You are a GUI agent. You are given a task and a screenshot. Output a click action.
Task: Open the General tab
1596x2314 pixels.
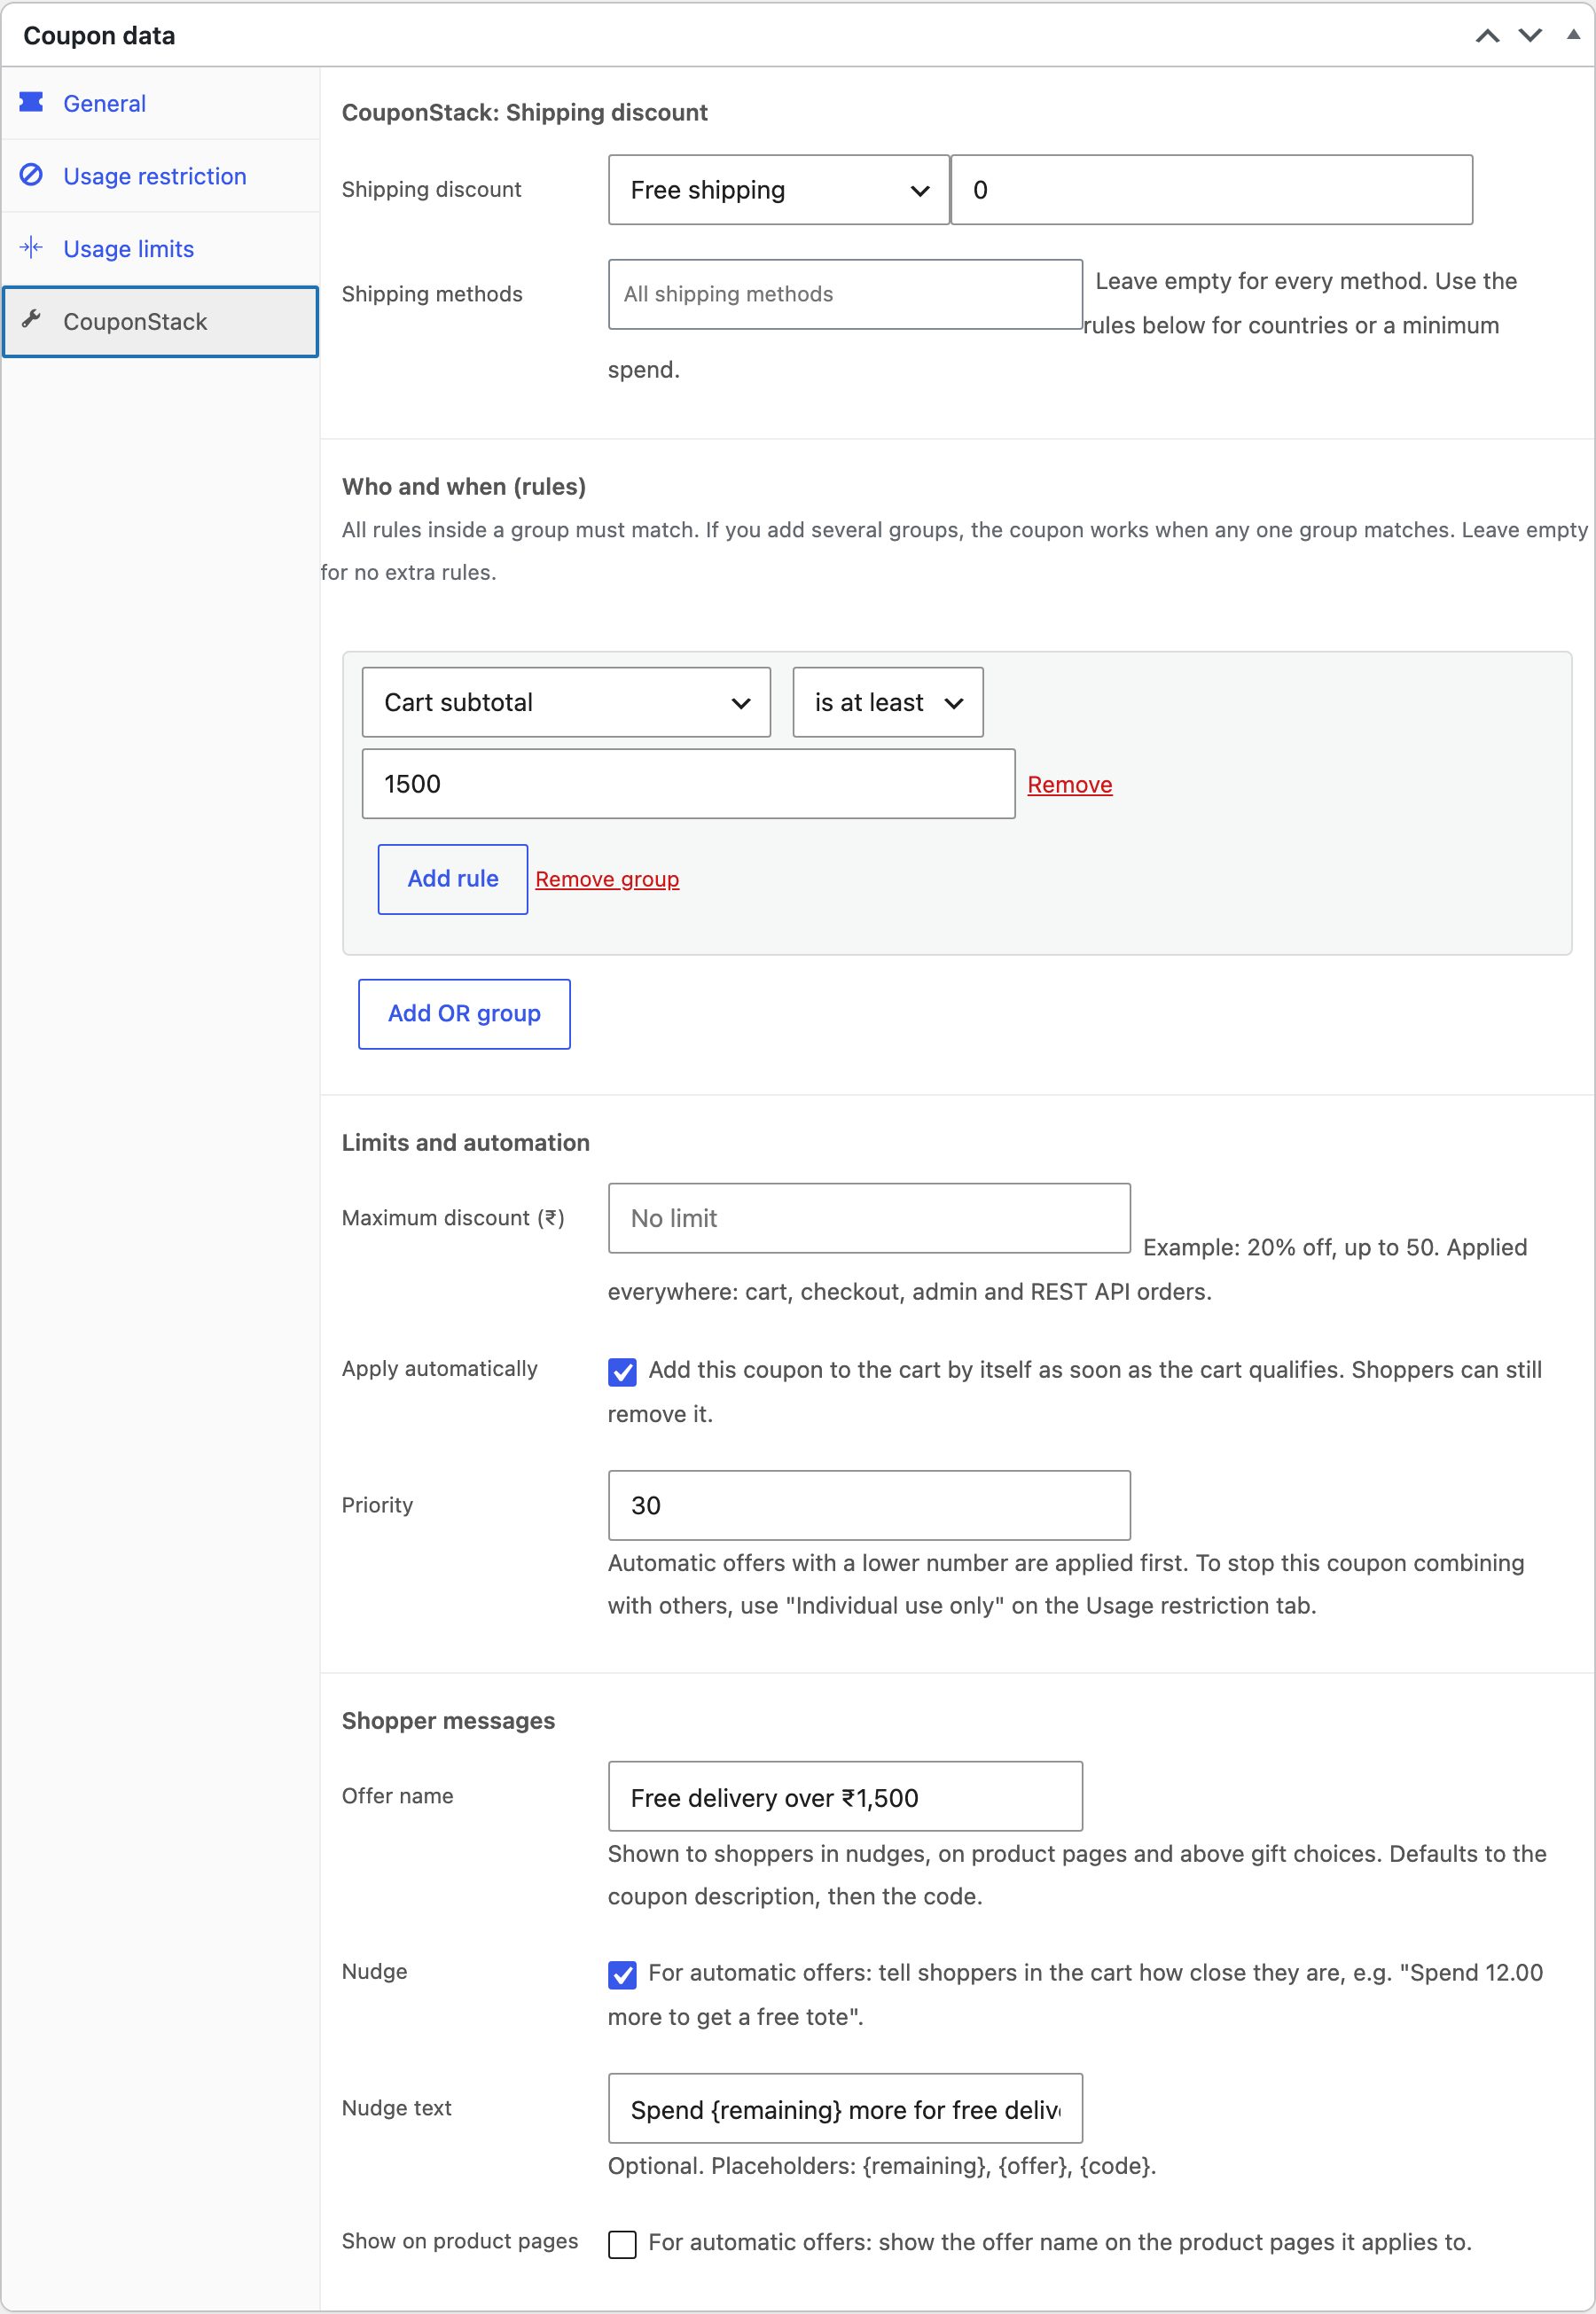click(160, 103)
